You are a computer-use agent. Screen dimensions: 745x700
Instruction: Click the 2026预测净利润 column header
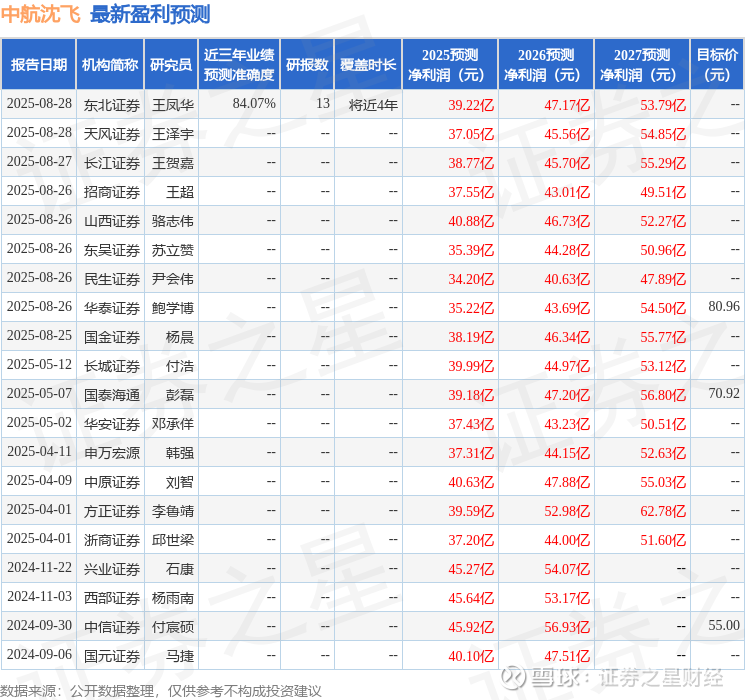546,65
